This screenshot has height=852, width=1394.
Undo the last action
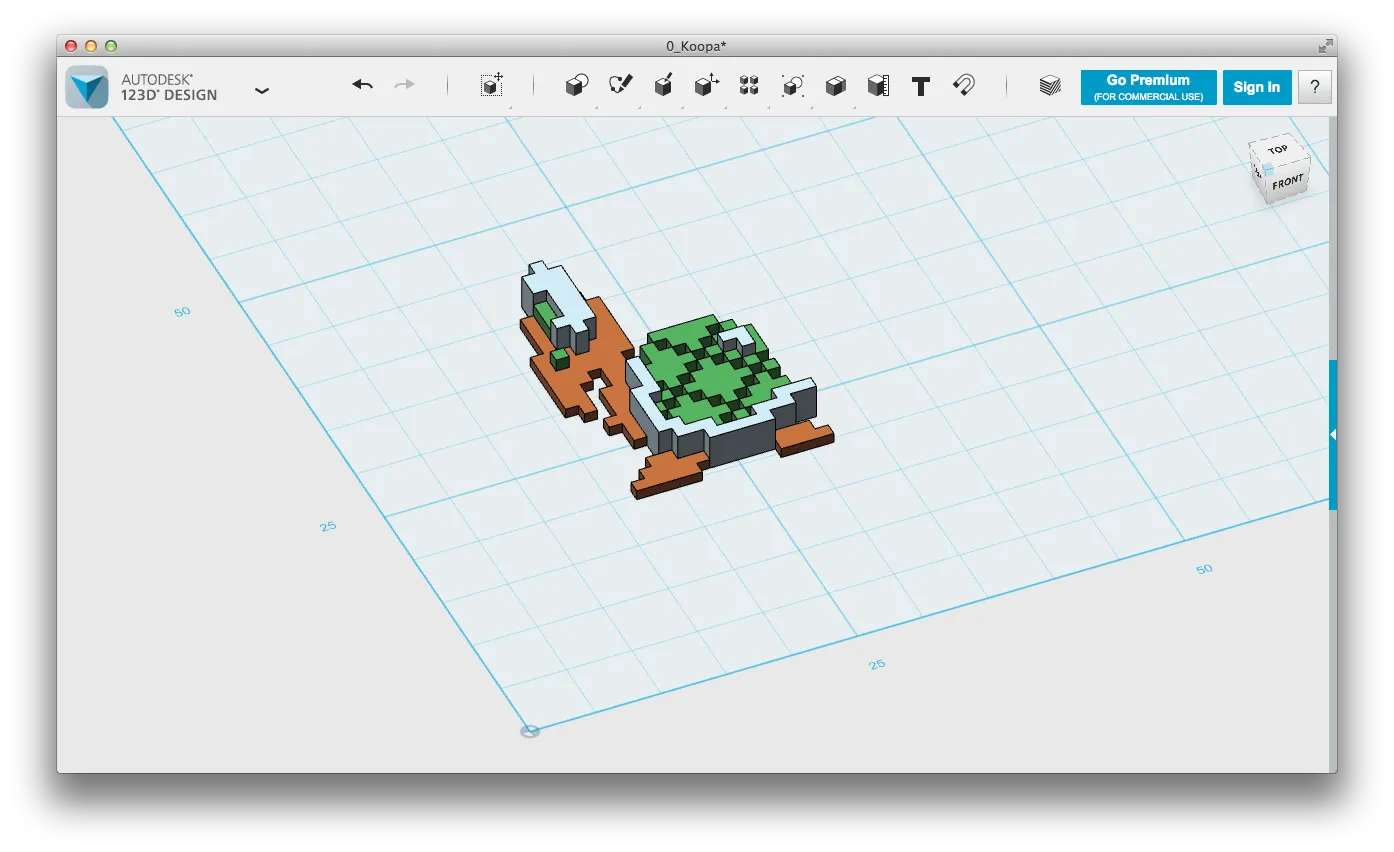362,86
